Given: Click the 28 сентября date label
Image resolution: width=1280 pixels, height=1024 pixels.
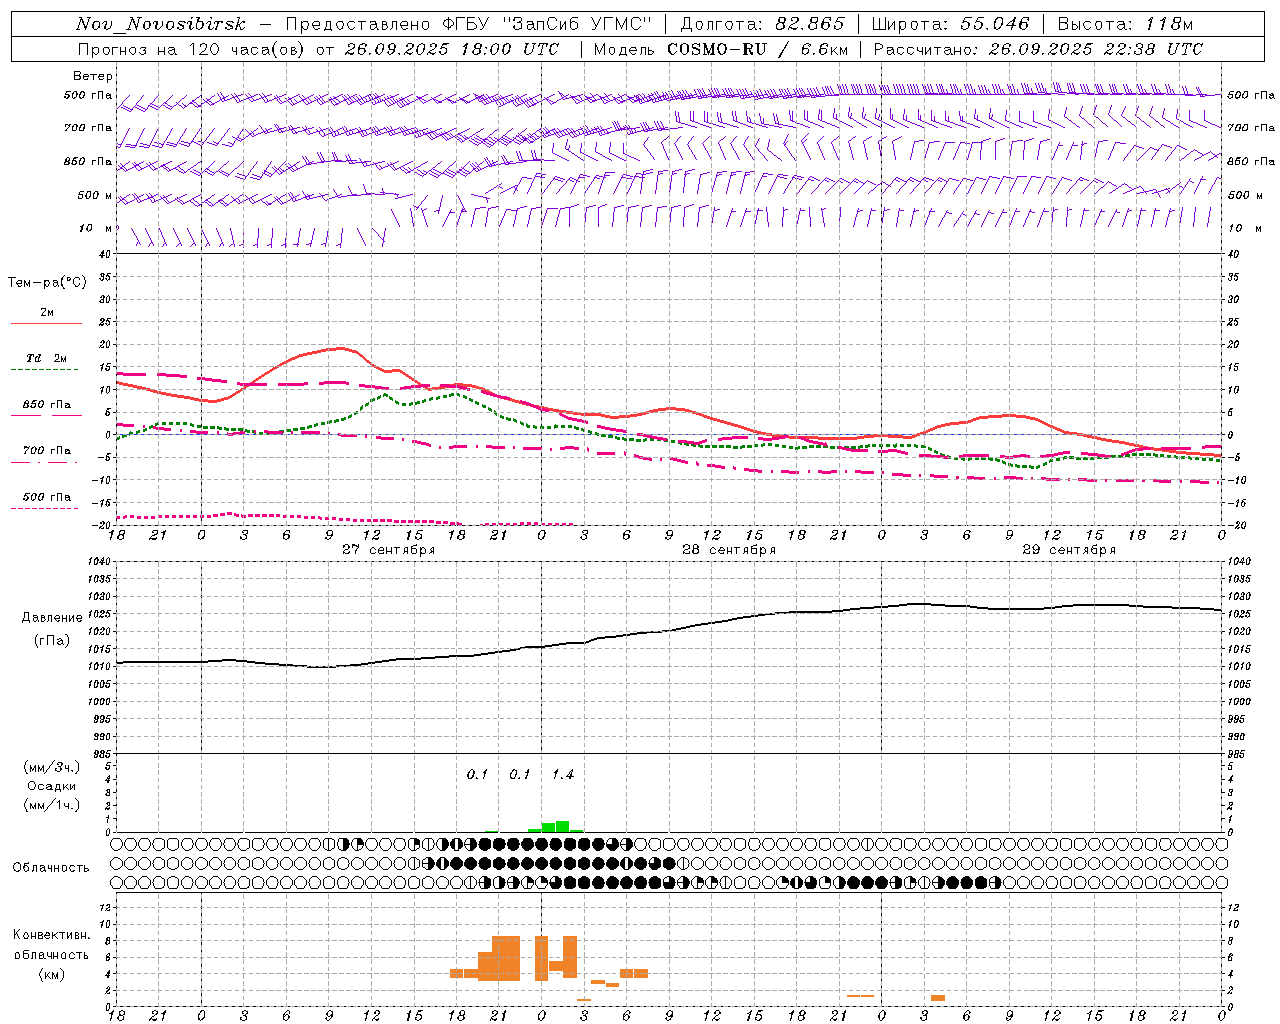Looking at the screenshot, I should (728, 550).
